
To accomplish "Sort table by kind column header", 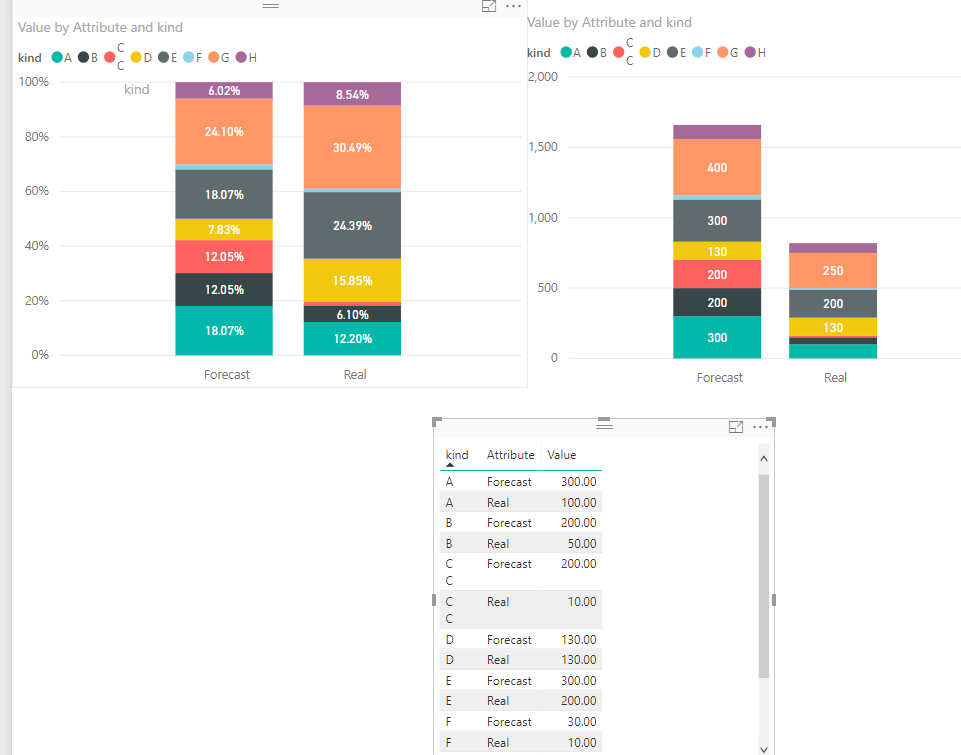I will pos(457,455).
